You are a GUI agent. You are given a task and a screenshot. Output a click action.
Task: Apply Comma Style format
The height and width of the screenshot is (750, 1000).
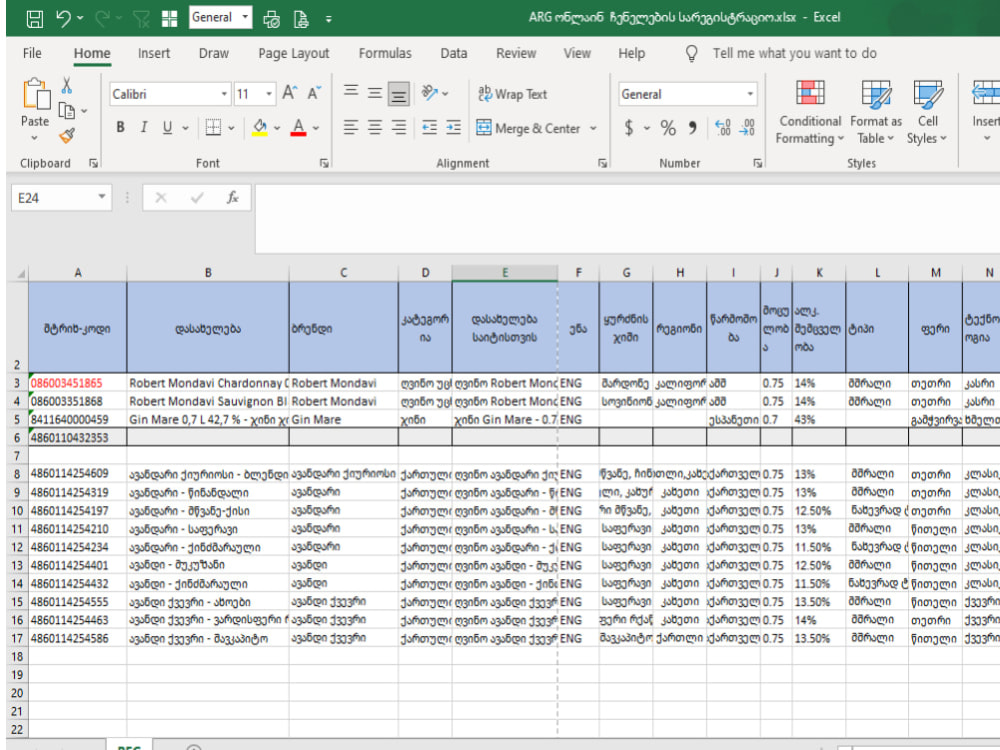point(693,128)
